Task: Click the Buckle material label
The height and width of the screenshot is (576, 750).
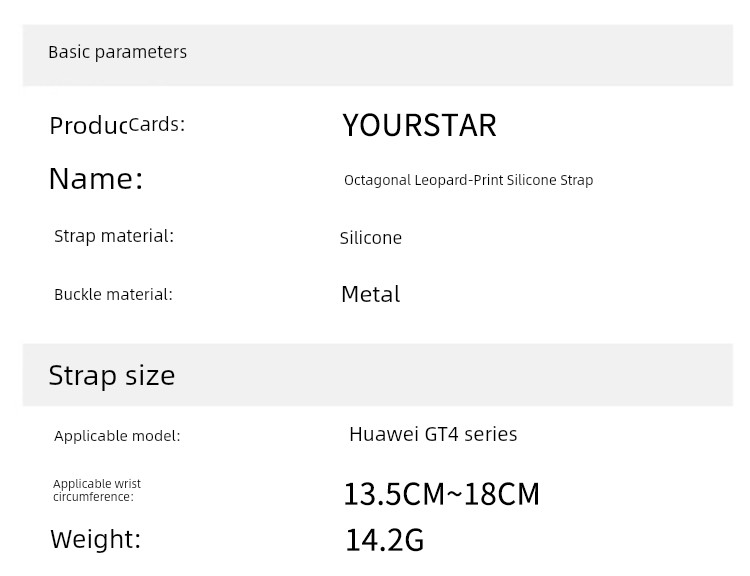Action: pyautogui.click(x=113, y=294)
